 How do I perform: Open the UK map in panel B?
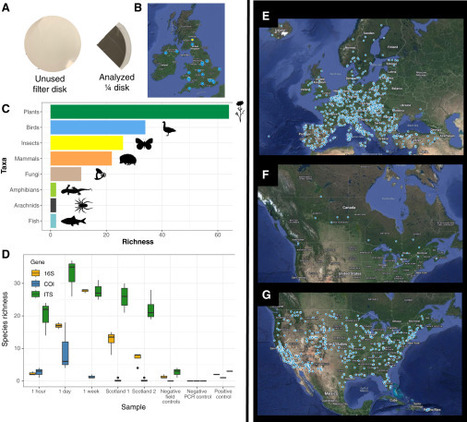pyautogui.click(x=186, y=50)
